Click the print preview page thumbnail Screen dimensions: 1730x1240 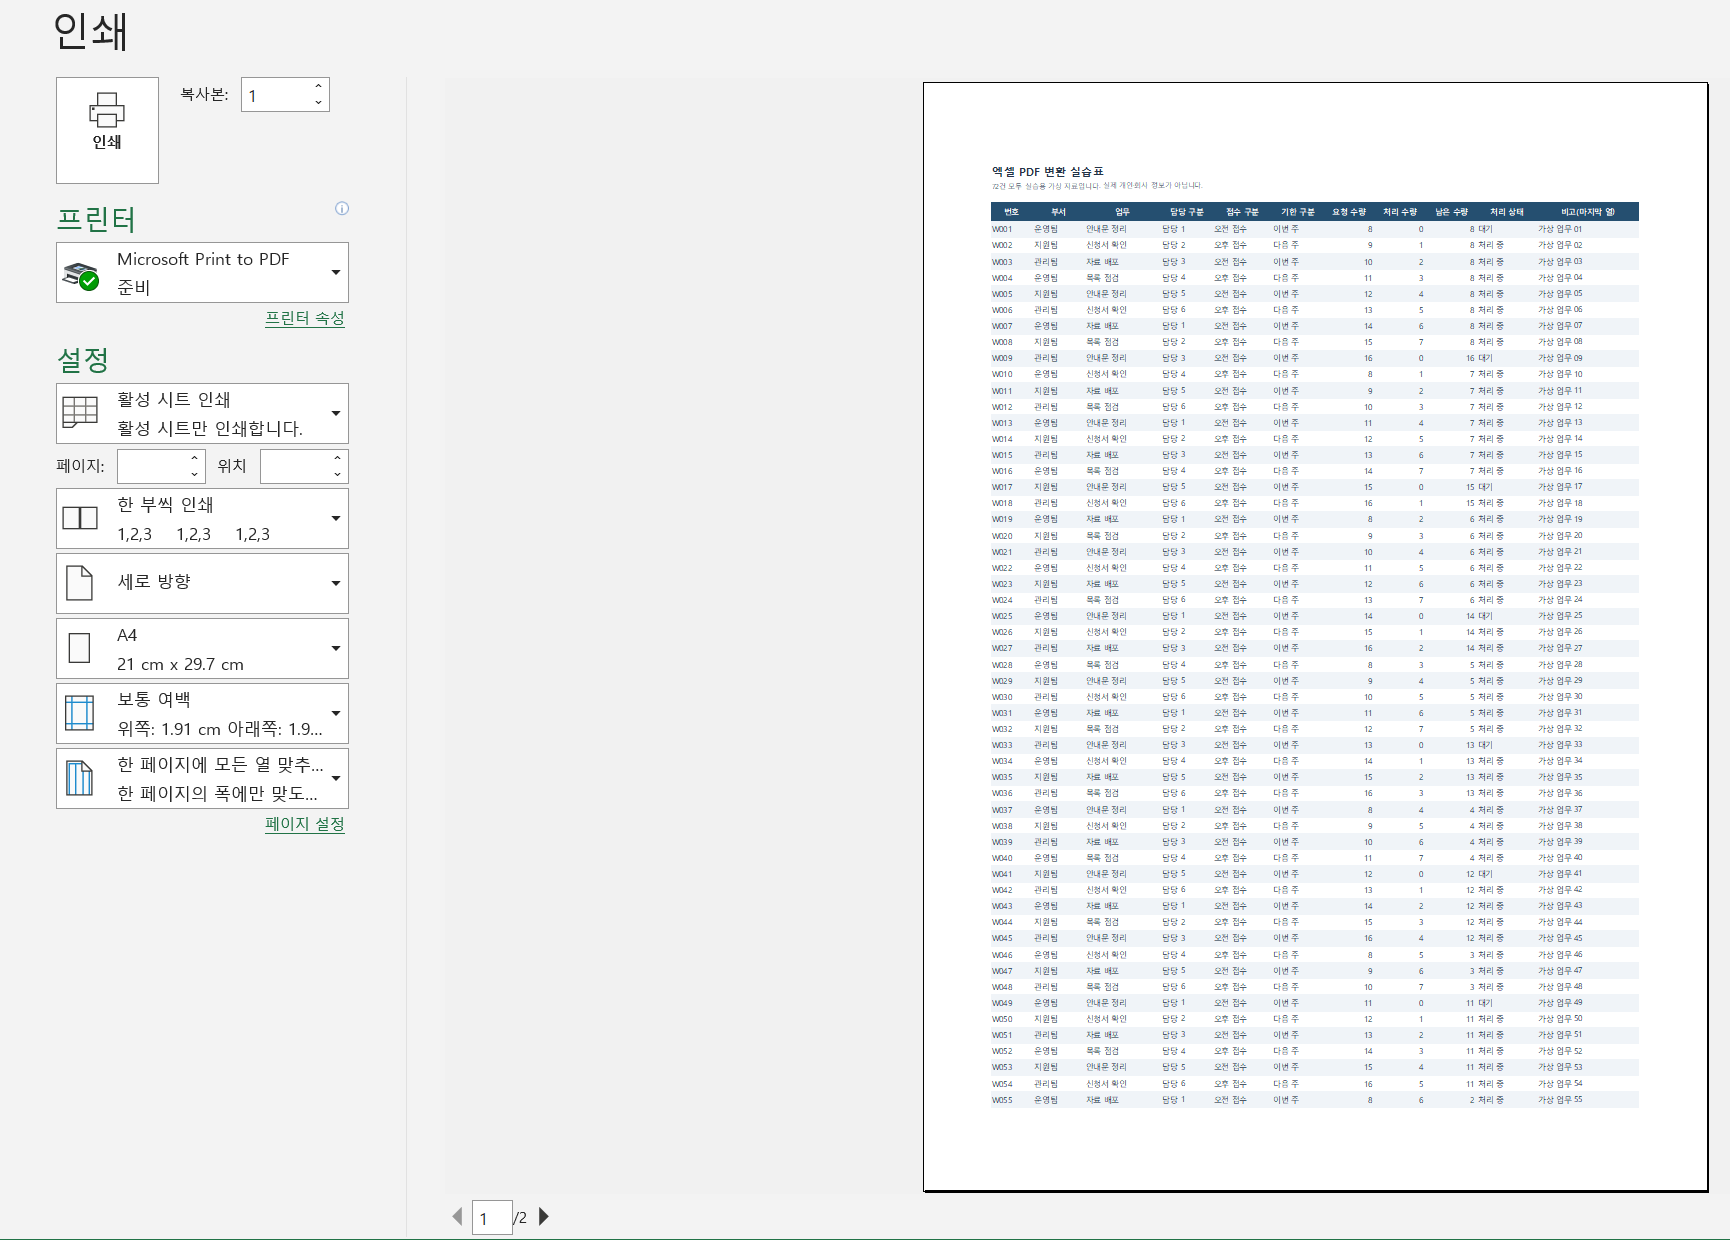coord(1315,637)
